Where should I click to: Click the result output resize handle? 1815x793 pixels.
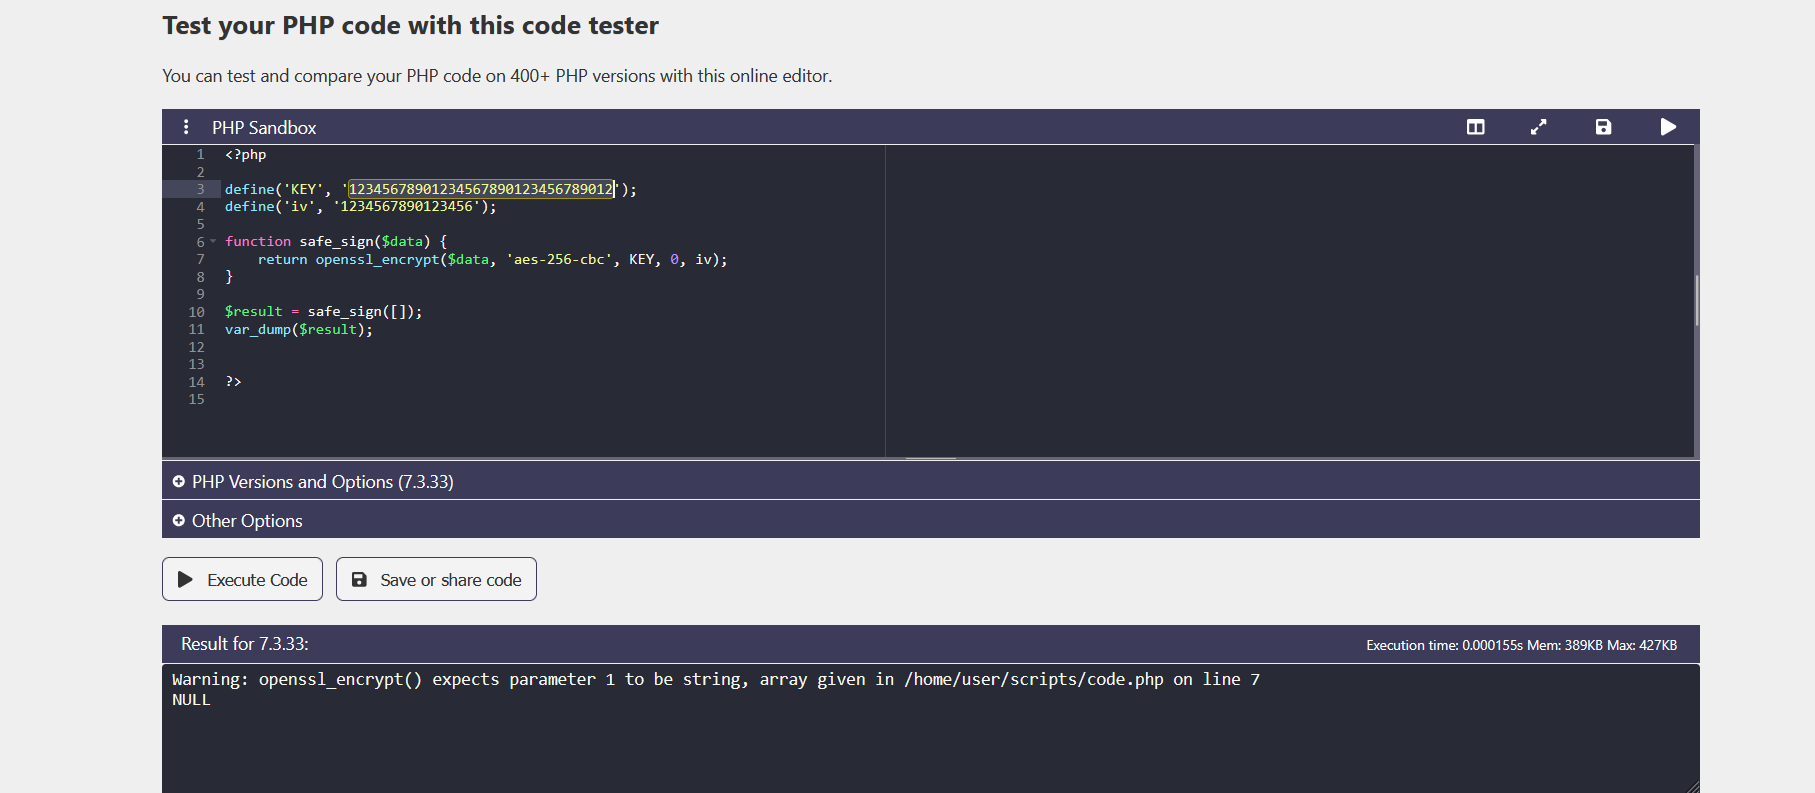point(1692,786)
